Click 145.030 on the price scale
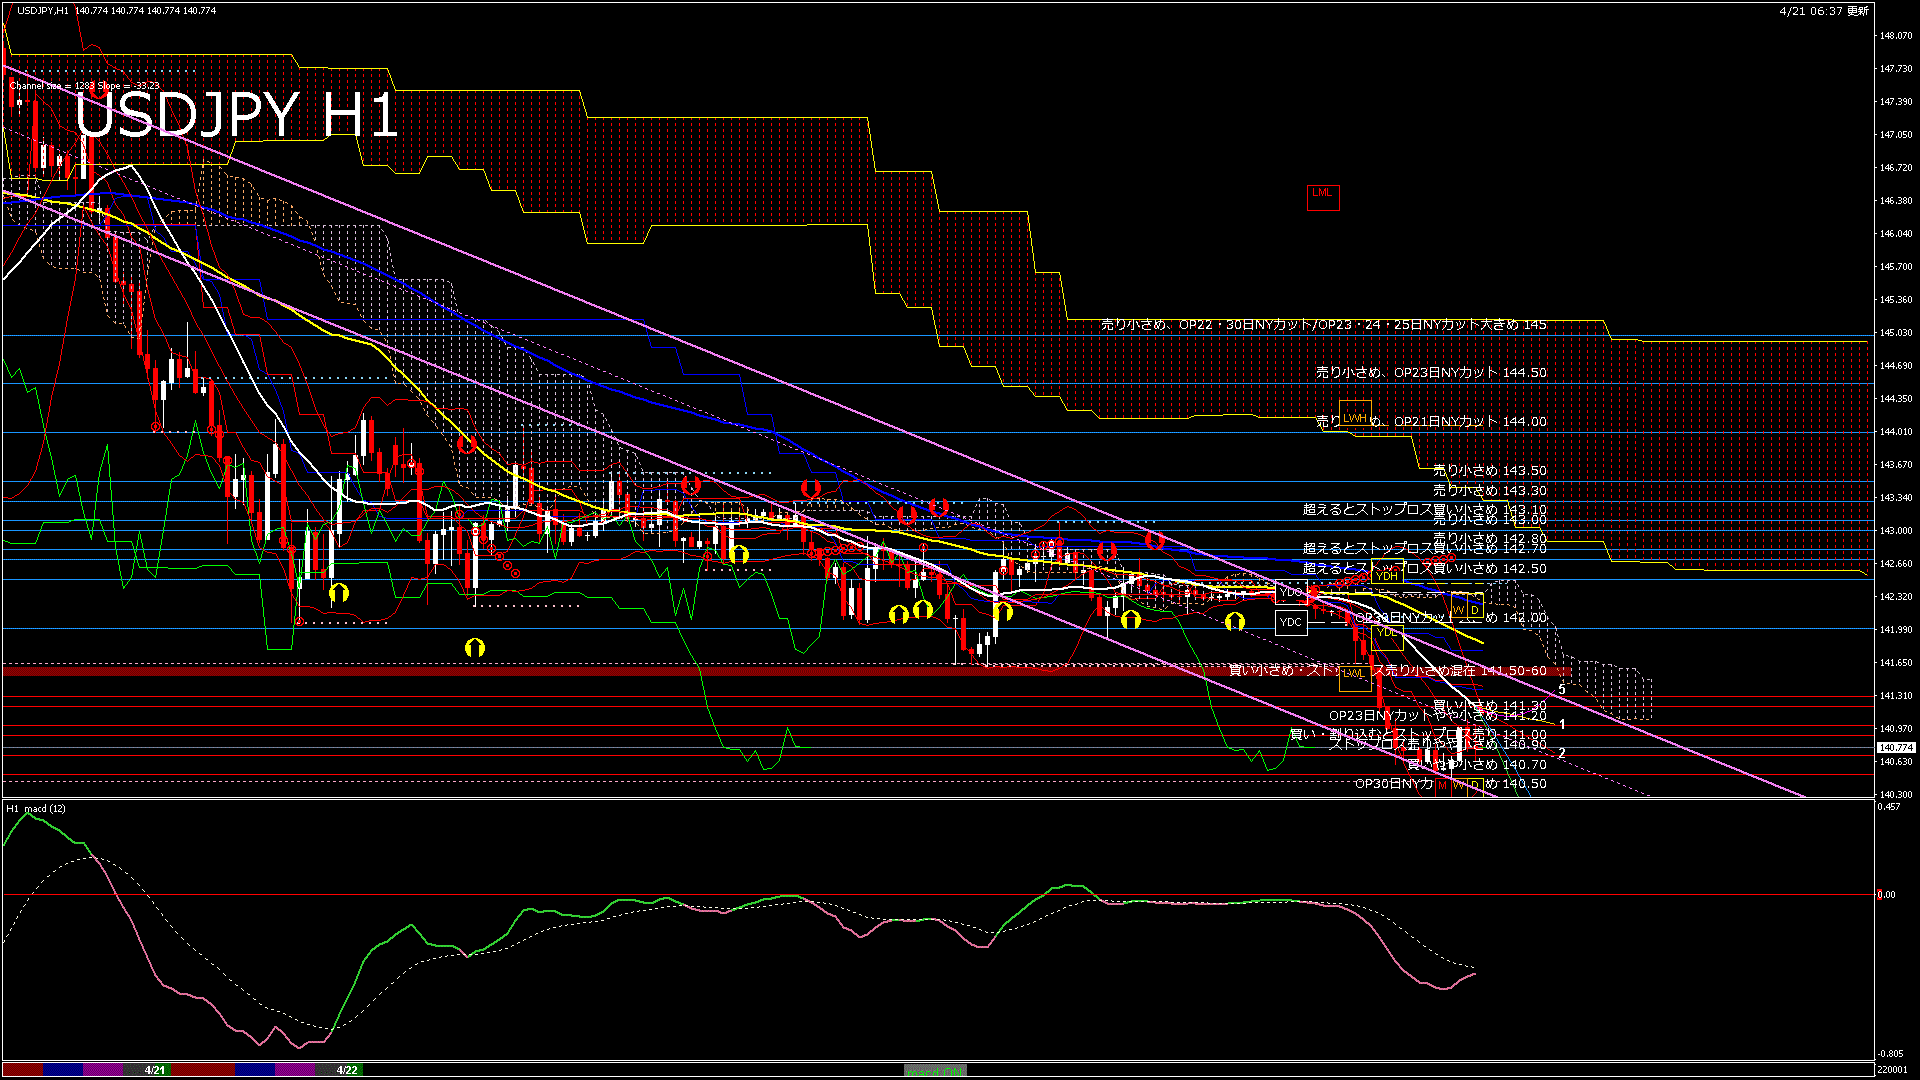The width and height of the screenshot is (1920, 1080). click(1896, 333)
